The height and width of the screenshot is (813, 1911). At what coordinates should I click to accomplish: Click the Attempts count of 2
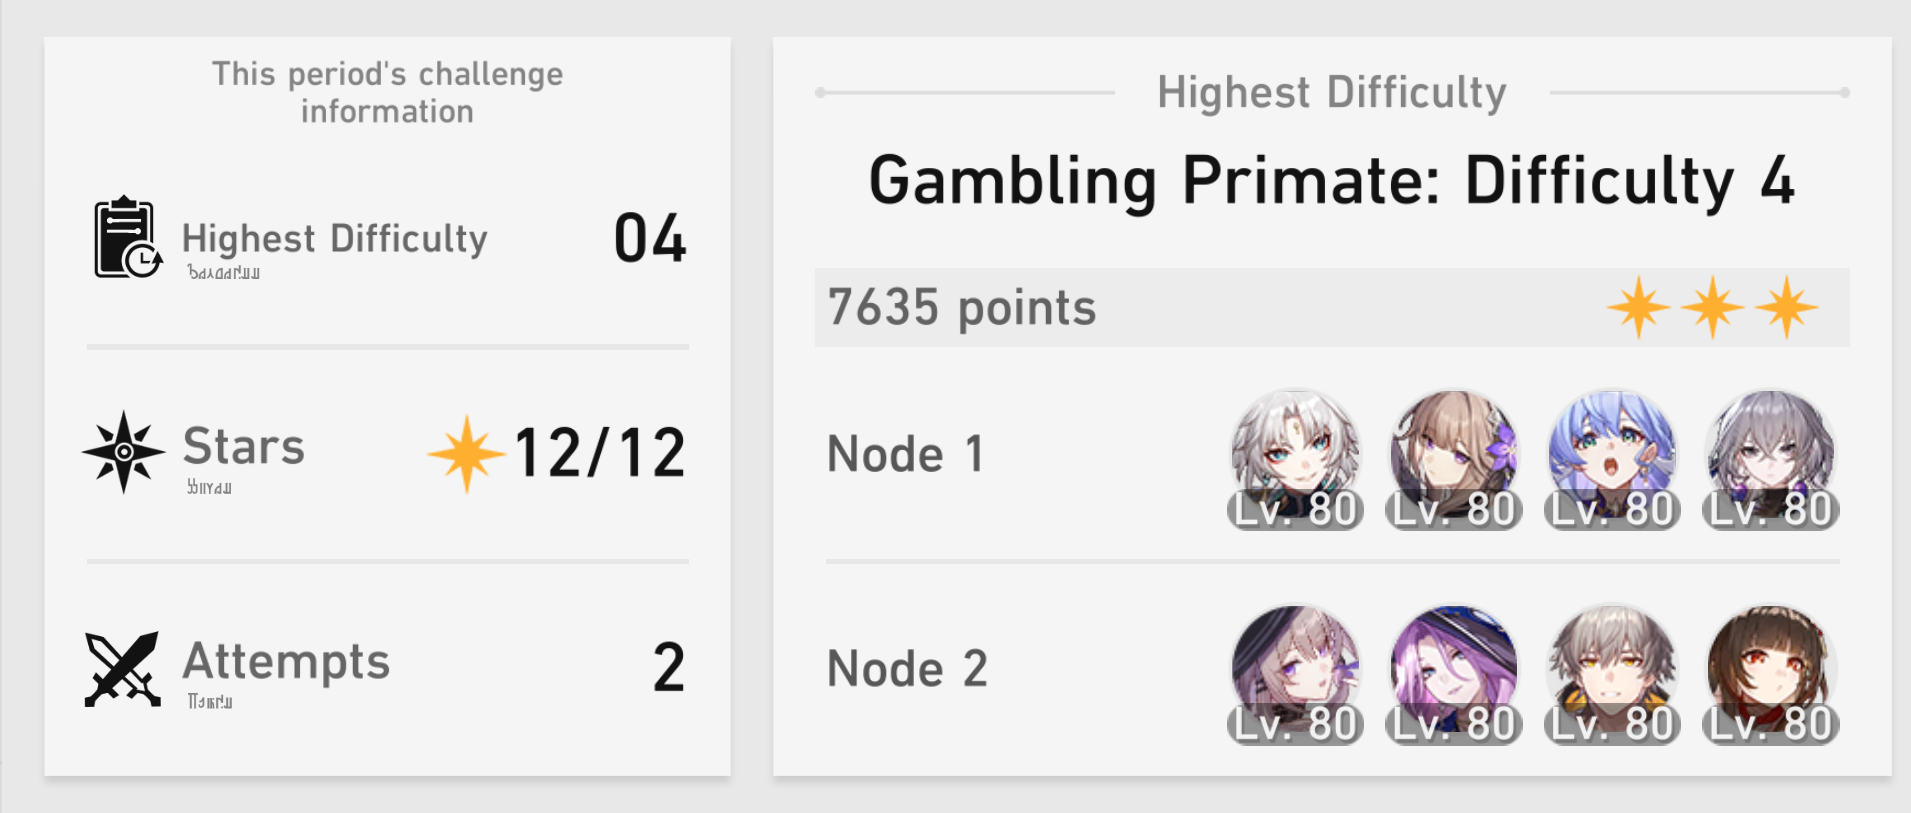click(x=669, y=667)
